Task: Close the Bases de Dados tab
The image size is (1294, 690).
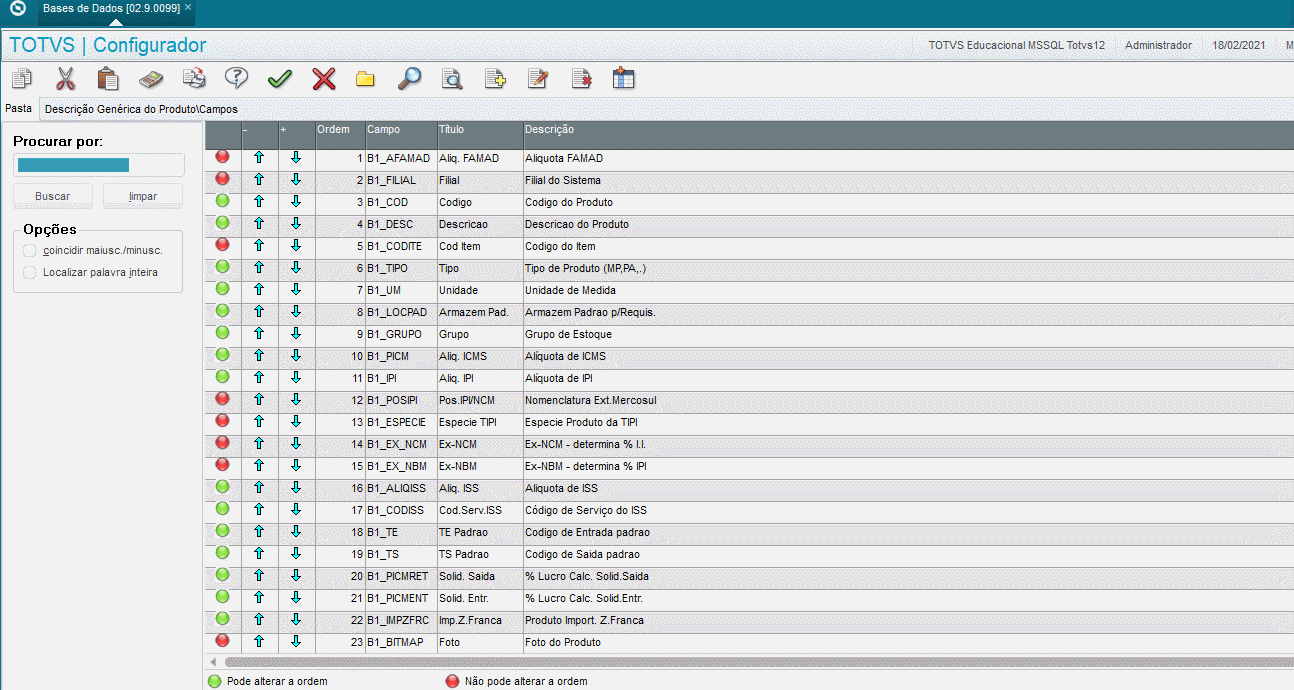Action: tap(188, 8)
